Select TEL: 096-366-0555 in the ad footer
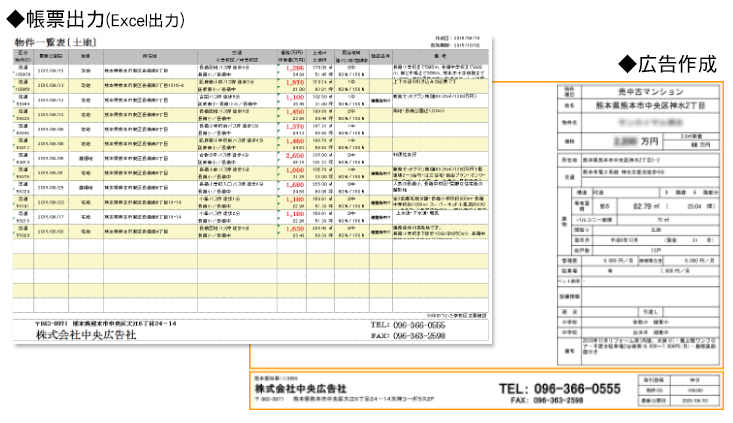This screenshot has height=423, width=733. click(560, 389)
